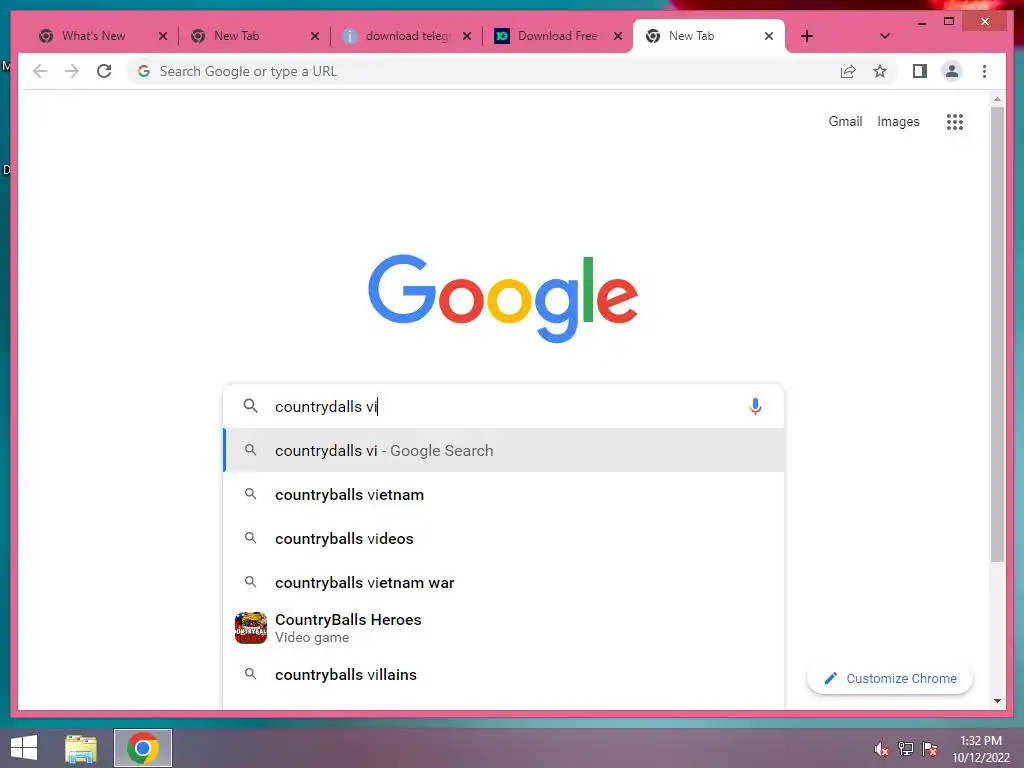Image resolution: width=1024 pixels, height=768 pixels.
Task: Open the Google apps grid
Action: [x=954, y=121]
